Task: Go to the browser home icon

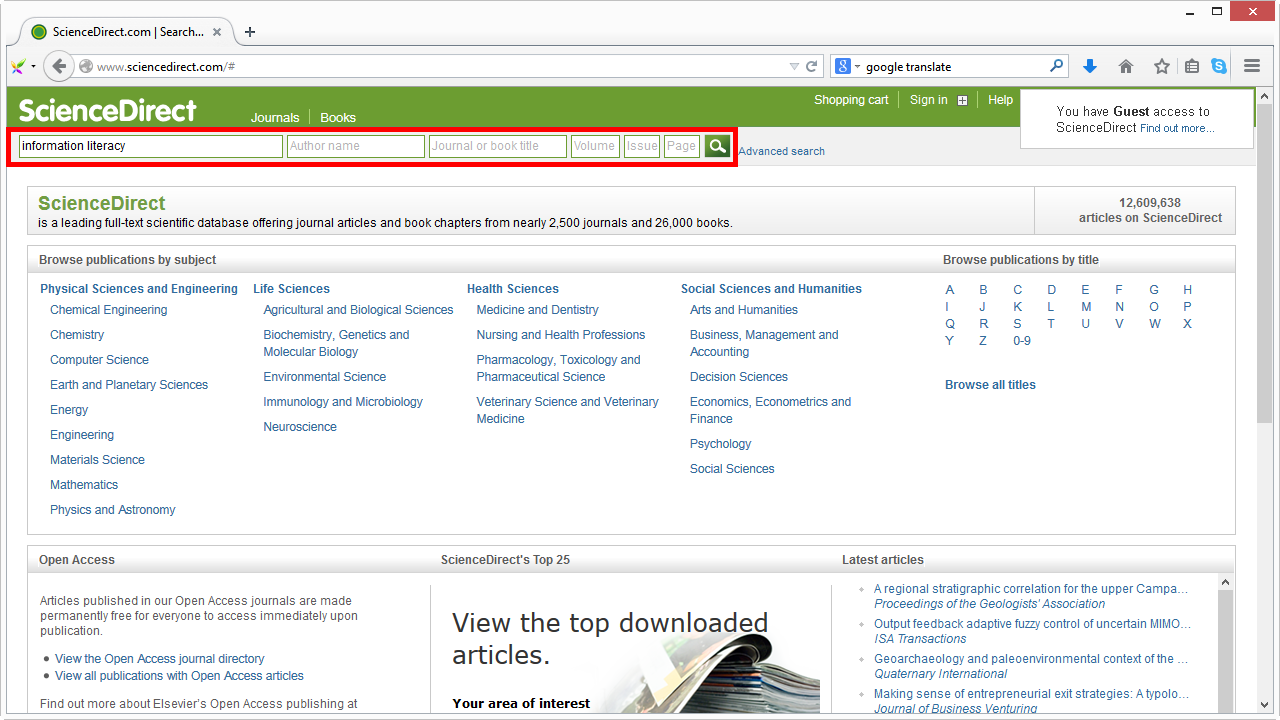Action: (x=1126, y=66)
